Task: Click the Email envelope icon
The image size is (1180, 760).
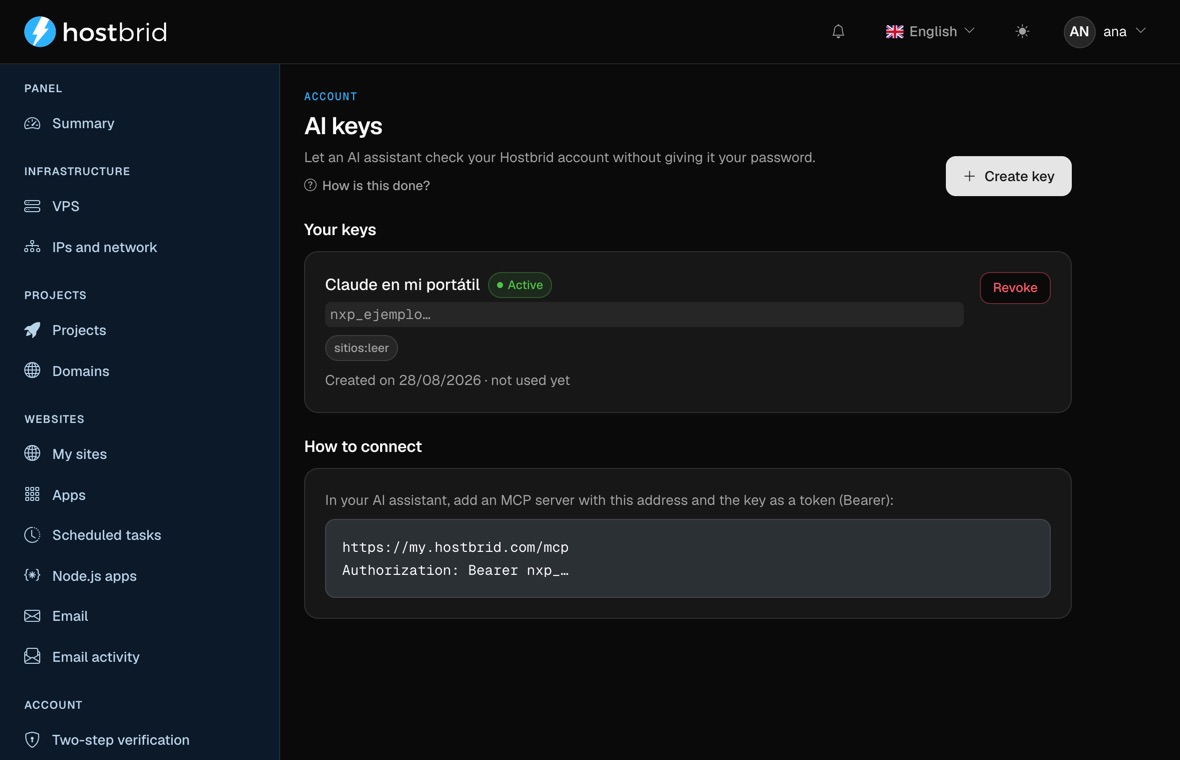Action: [x=32, y=616]
